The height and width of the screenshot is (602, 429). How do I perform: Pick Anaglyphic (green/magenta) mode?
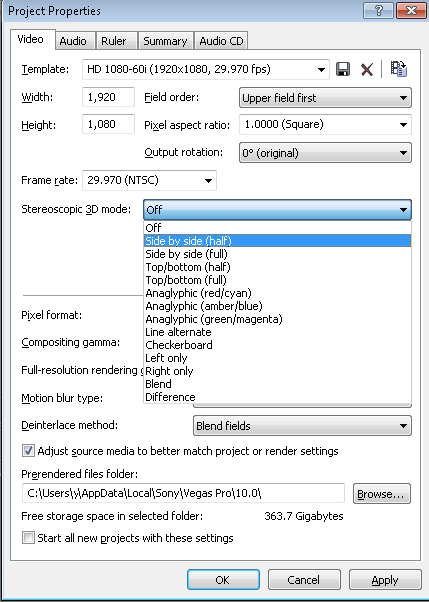click(277, 319)
